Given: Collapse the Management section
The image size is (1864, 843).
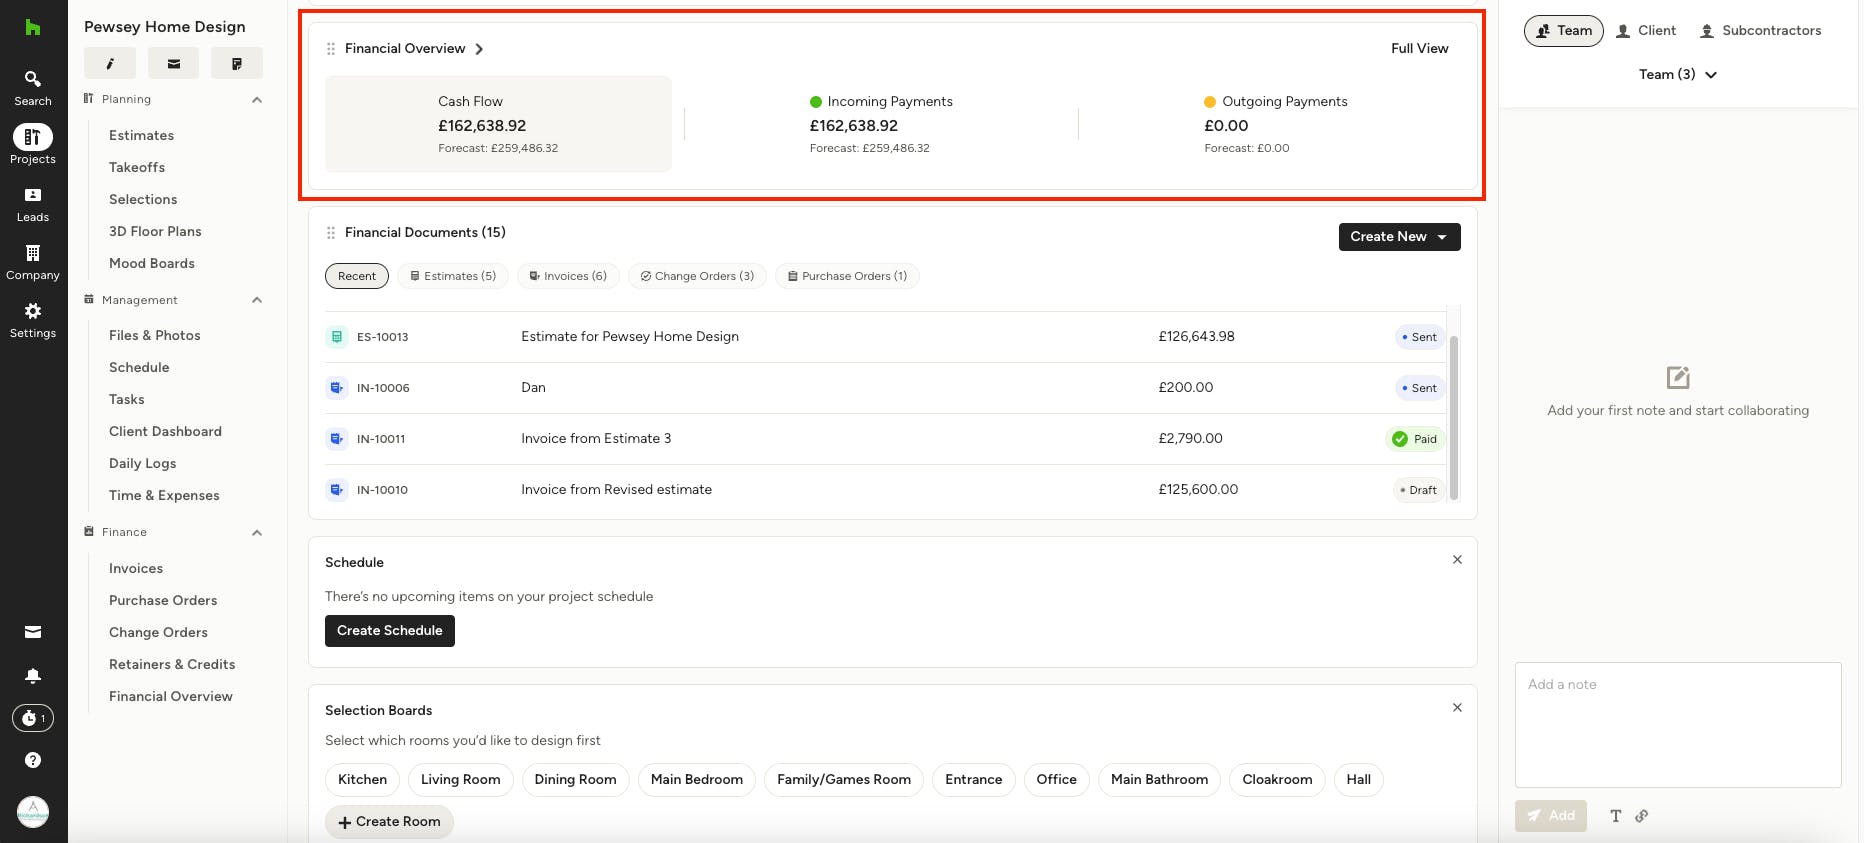Looking at the screenshot, I should [257, 300].
